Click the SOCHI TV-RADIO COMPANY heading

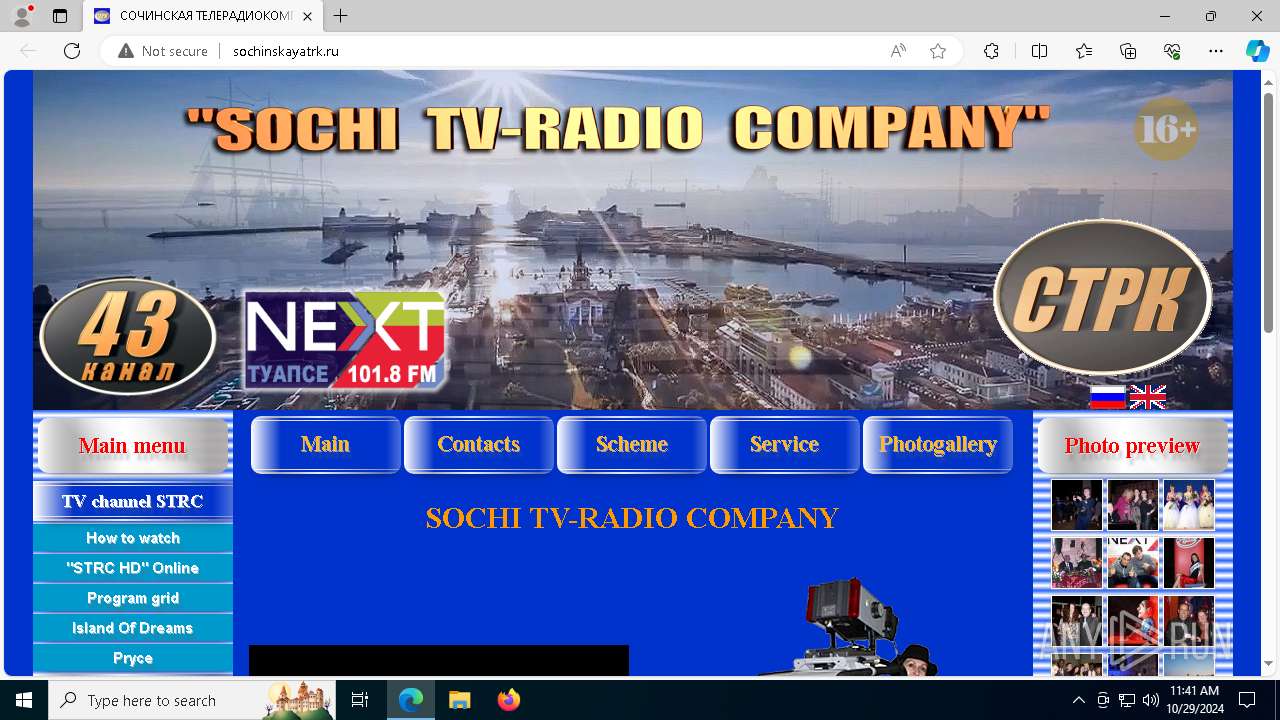[632, 518]
